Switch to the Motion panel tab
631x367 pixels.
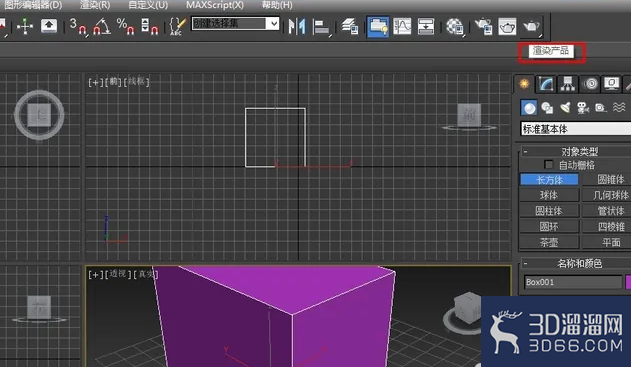pos(590,84)
